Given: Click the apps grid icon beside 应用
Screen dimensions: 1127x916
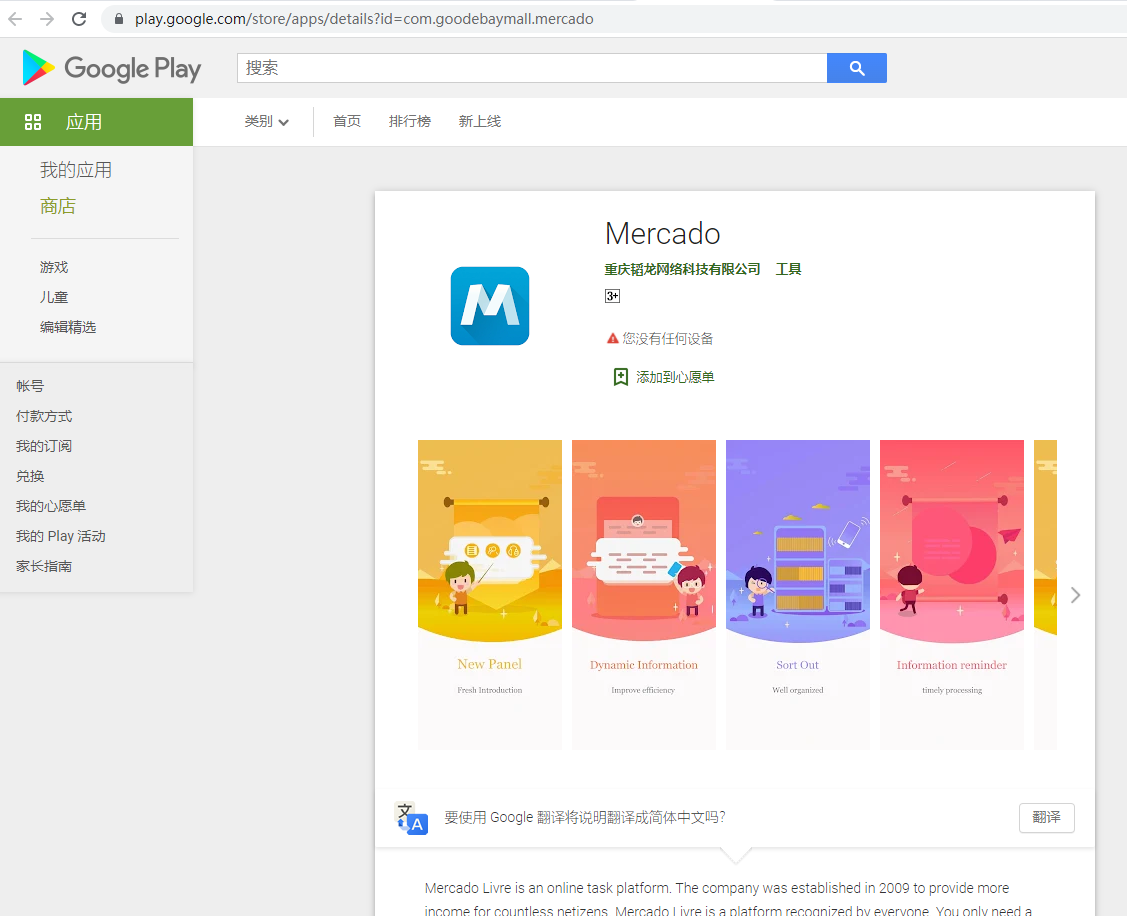Looking at the screenshot, I should 33,122.
